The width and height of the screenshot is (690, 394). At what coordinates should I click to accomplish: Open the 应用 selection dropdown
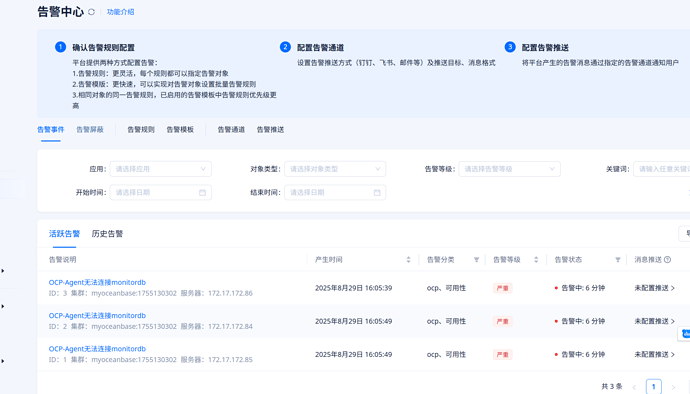click(161, 169)
